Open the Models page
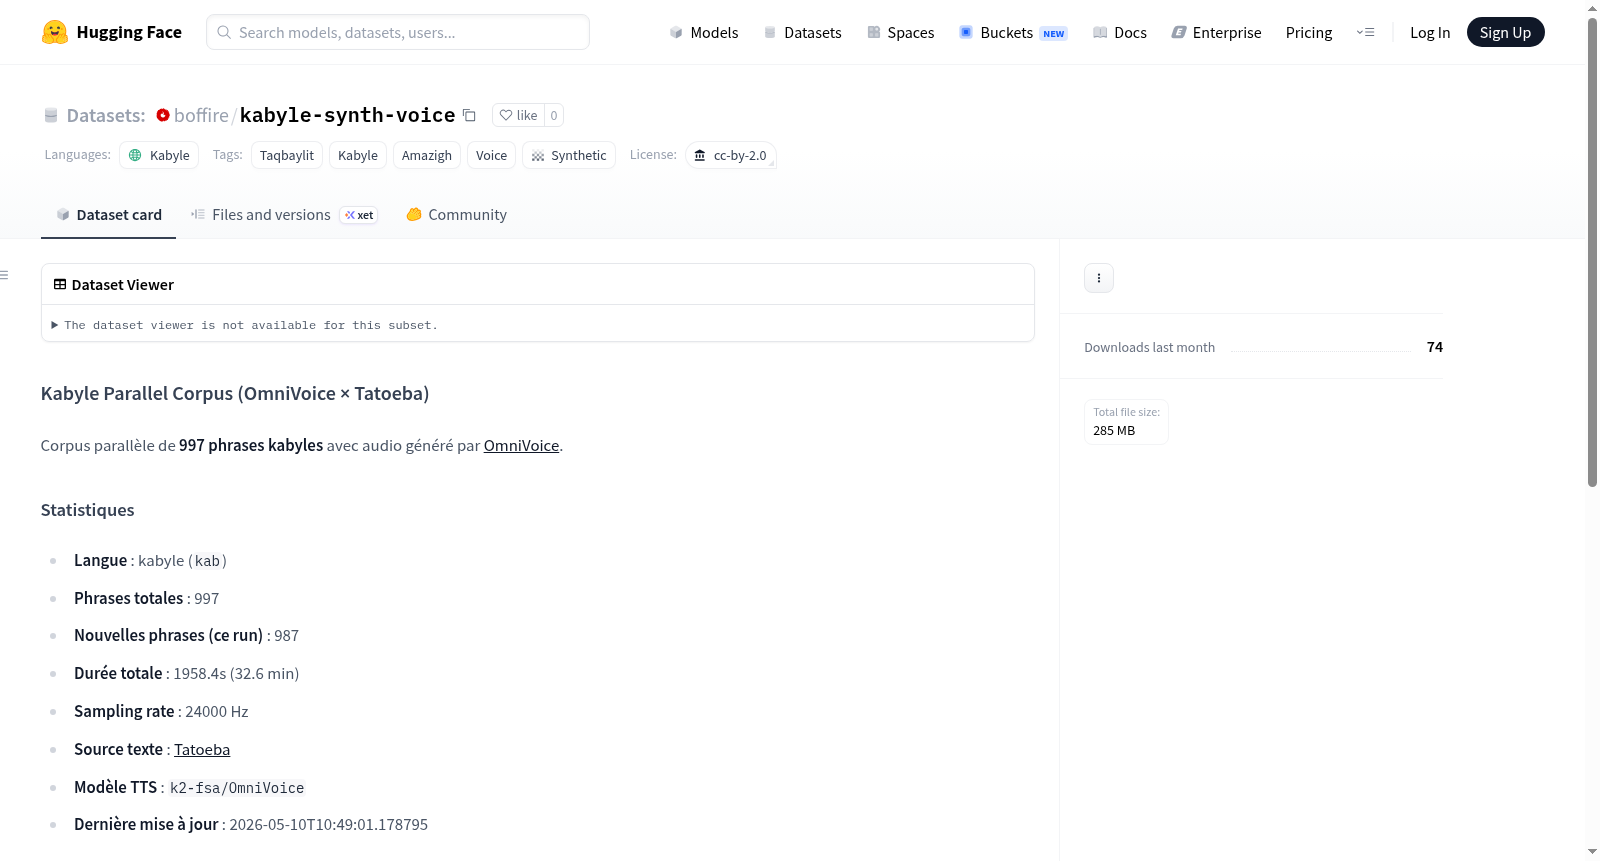This screenshot has height=861, width=1600. pyautogui.click(x=704, y=32)
